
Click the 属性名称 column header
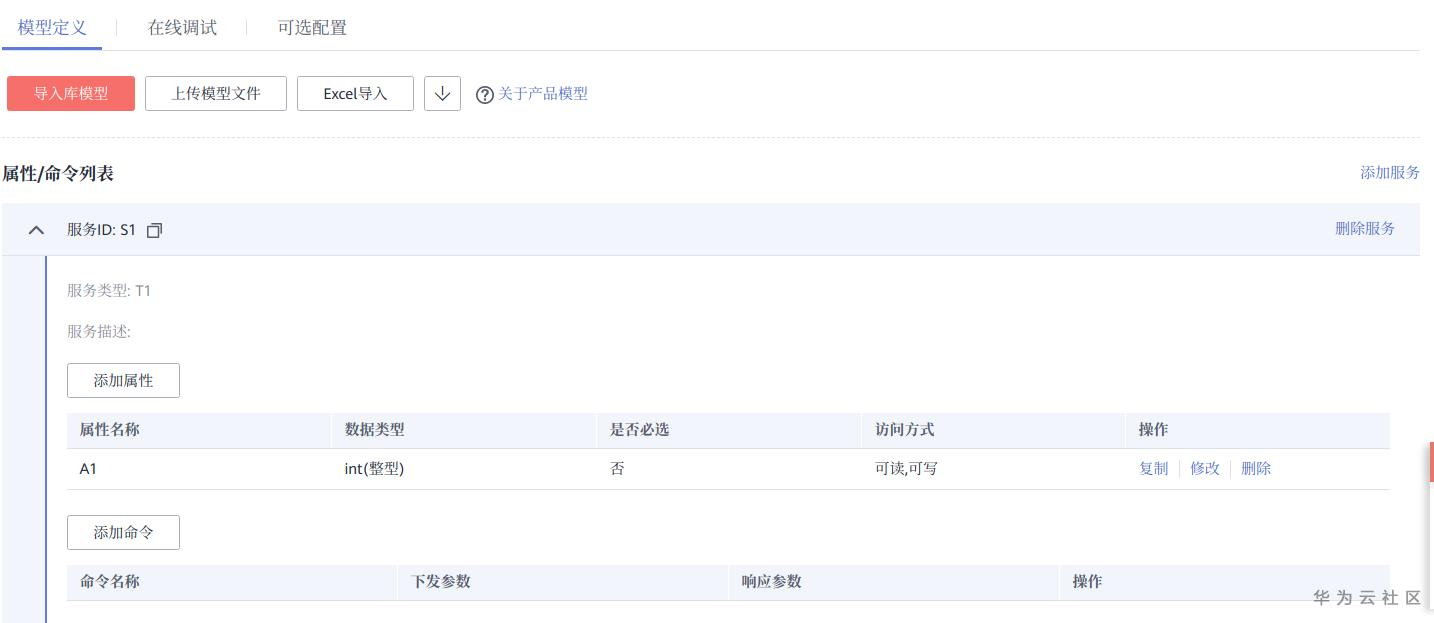point(110,430)
